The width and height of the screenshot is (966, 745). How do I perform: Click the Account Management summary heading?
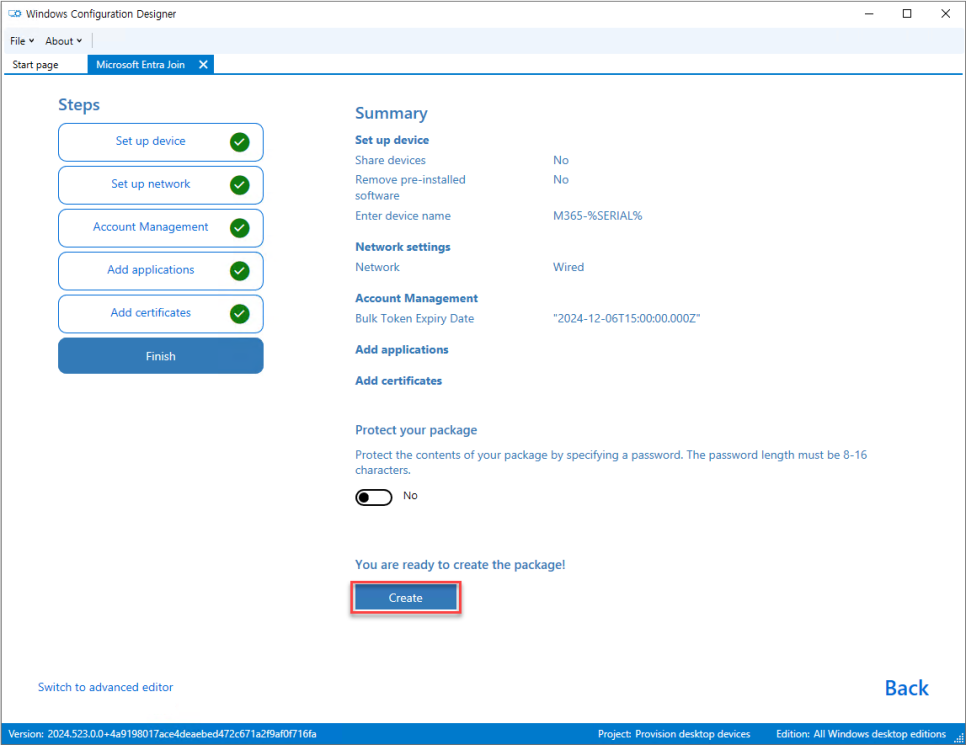point(416,298)
